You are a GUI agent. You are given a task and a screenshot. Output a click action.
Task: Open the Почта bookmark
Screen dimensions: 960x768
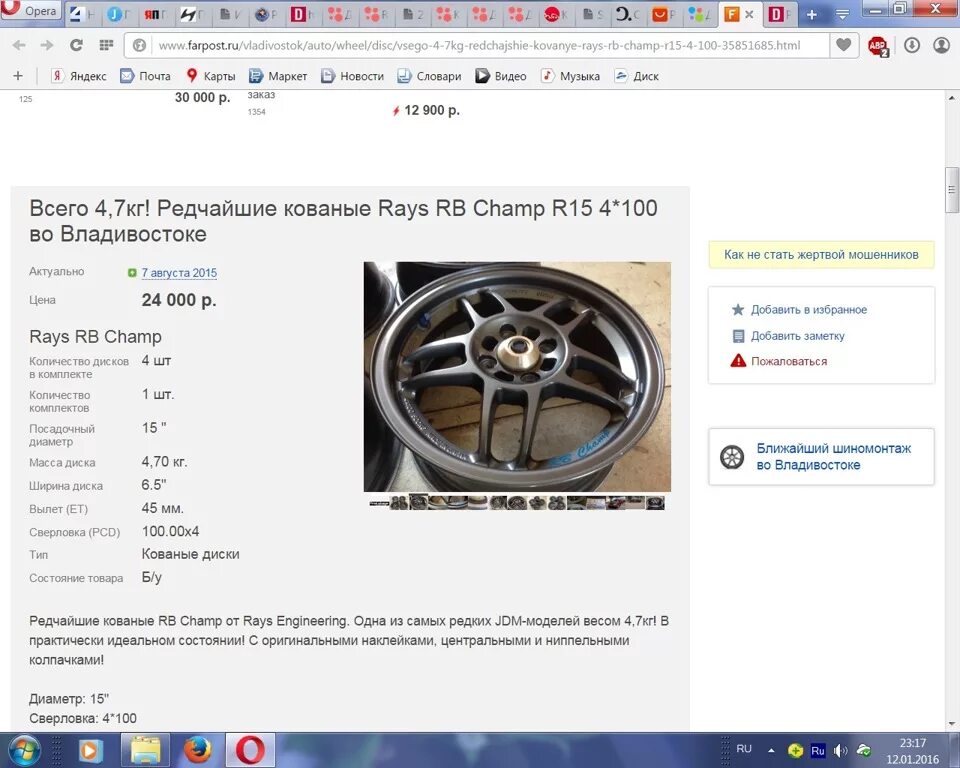[x=146, y=76]
